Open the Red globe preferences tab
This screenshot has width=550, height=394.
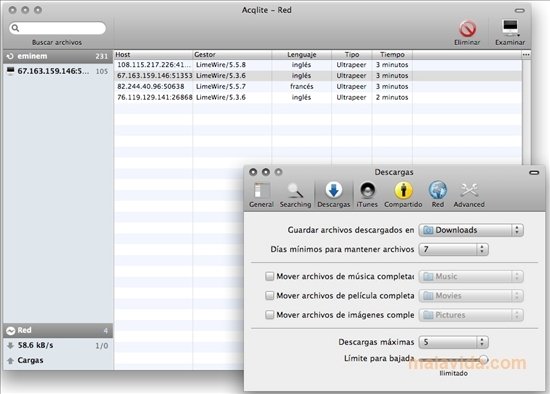pyautogui.click(x=438, y=195)
